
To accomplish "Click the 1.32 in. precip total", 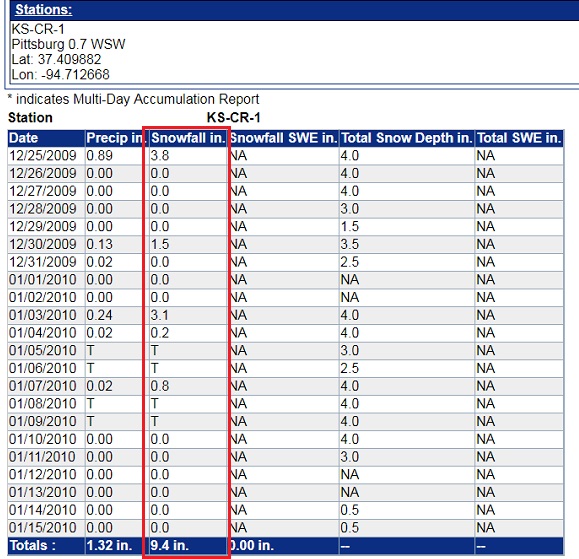I will tap(109, 545).
